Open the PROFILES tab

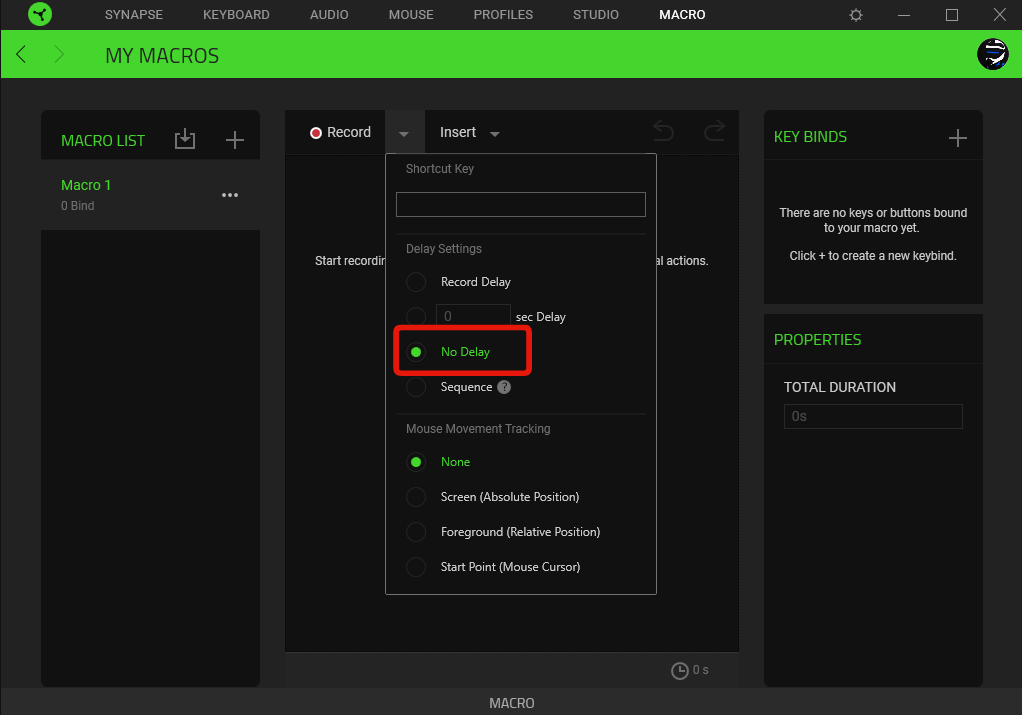(x=503, y=14)
